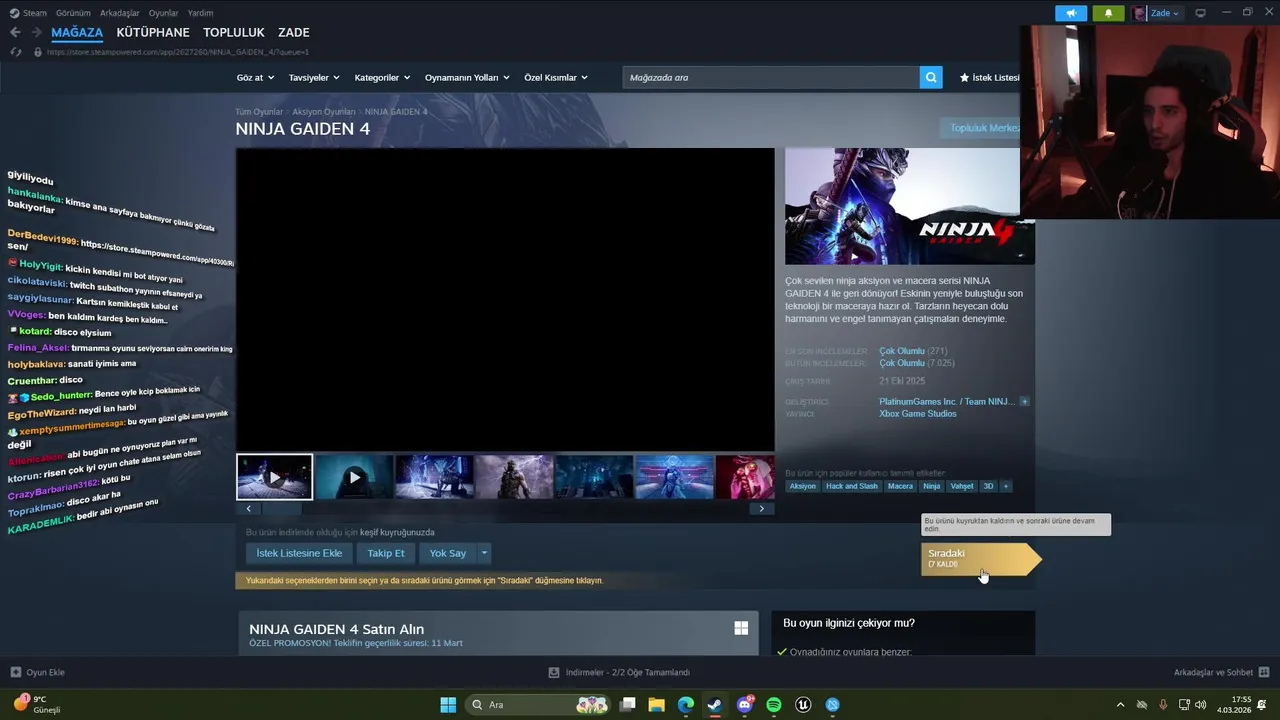
Task: Expand the Tavsiyeler dropdown
Action: click(314, 77)
